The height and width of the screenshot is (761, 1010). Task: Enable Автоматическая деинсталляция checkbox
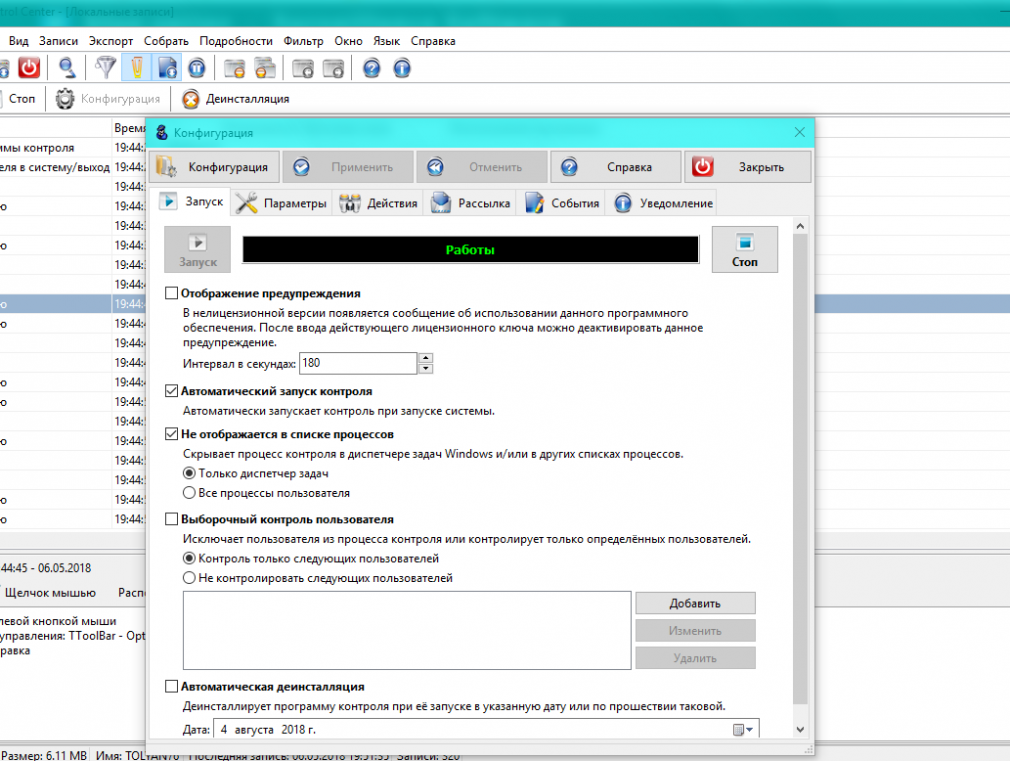[171, 687]
